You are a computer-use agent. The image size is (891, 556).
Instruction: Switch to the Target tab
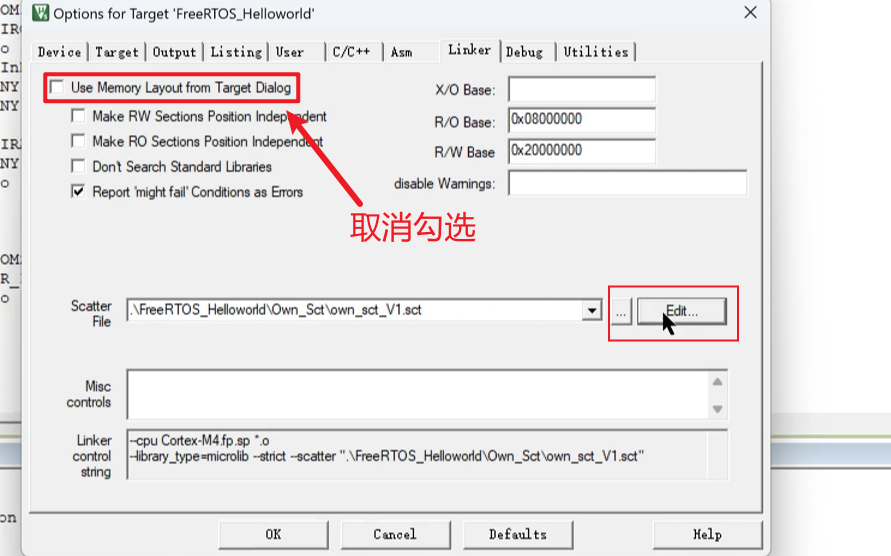(117, 52)
